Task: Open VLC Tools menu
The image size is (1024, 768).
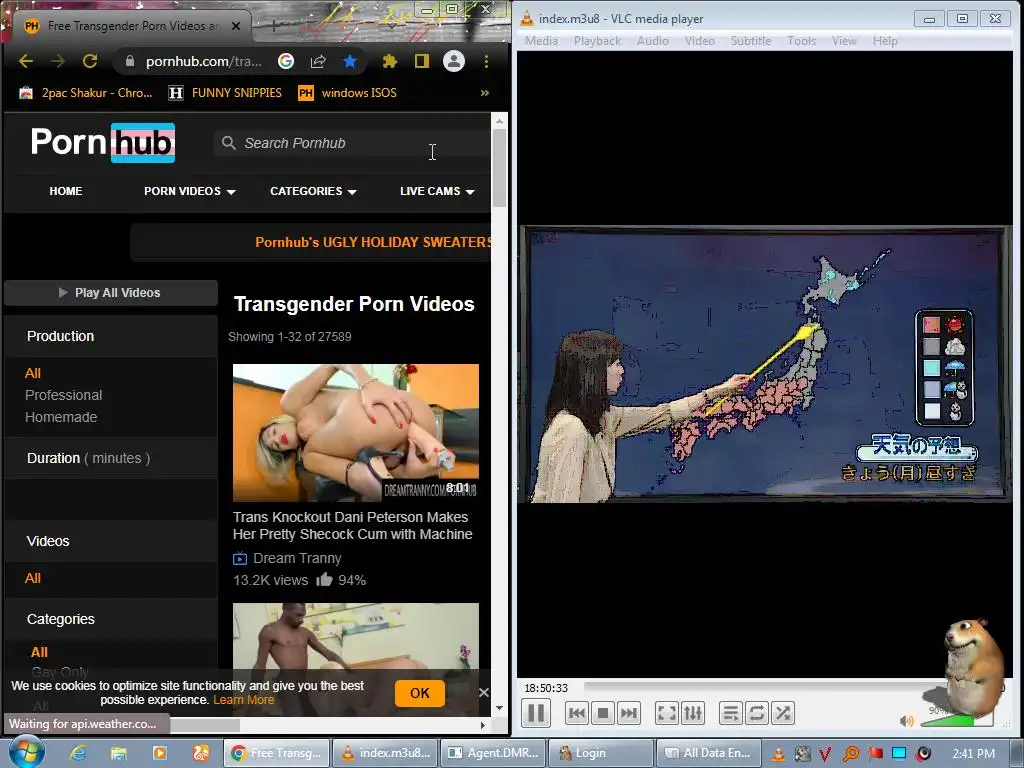Action: 801,40
